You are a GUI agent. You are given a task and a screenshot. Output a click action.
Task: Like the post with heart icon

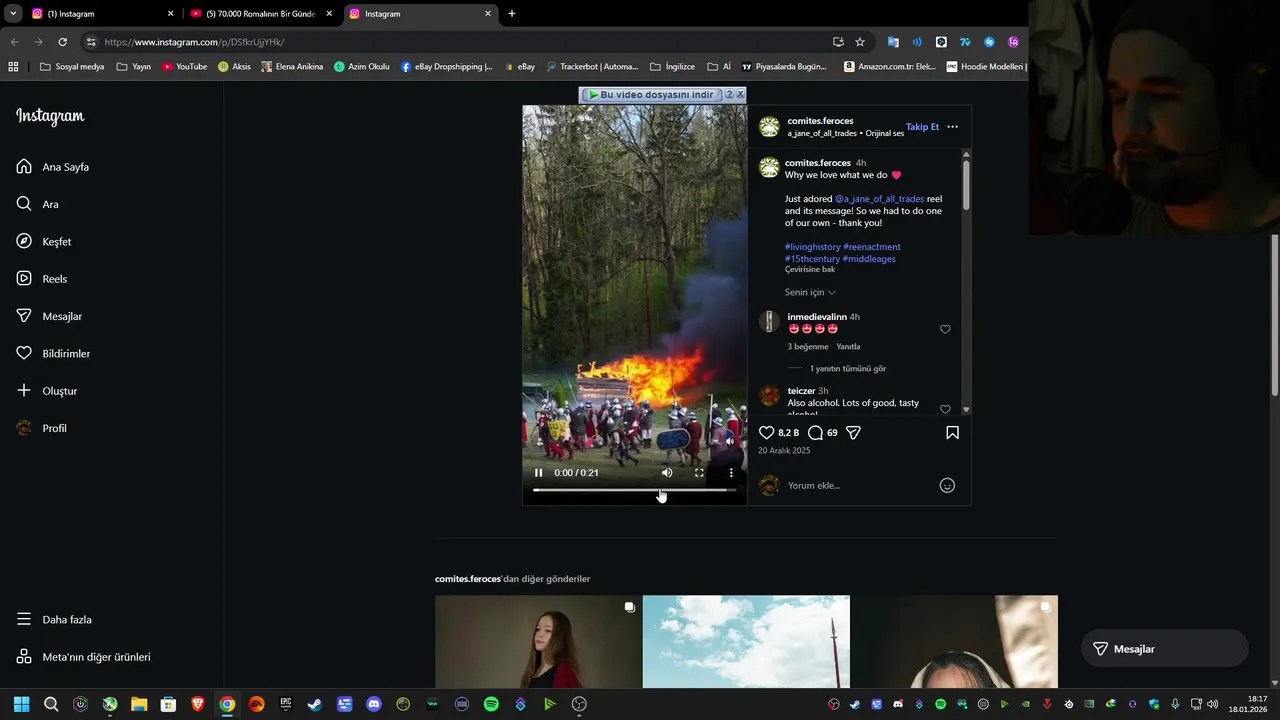[x=766, y=432]
